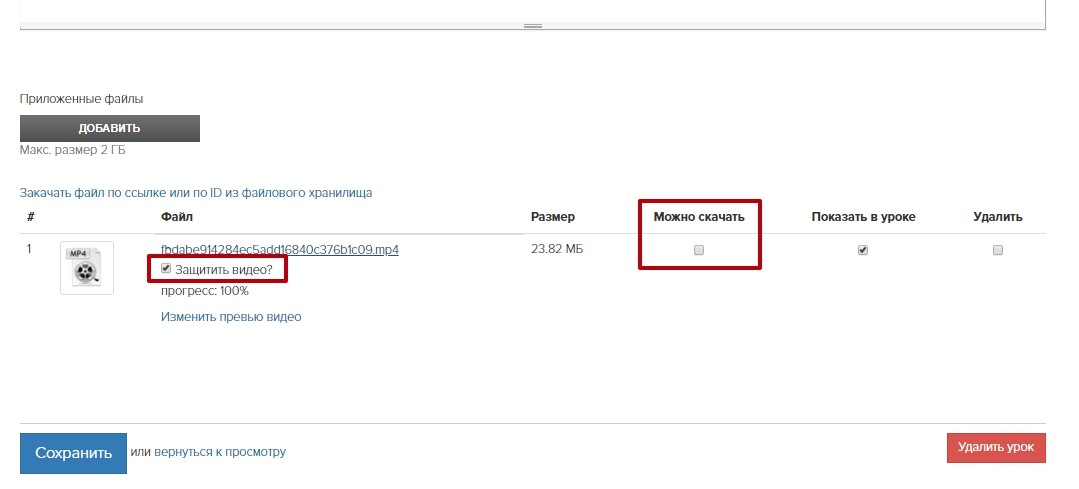
Task: Click the blue 'Сохранить' button
Action: (x=73, y=453)
